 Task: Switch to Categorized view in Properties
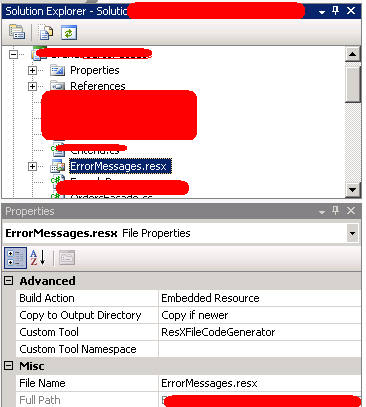point(15,258)
